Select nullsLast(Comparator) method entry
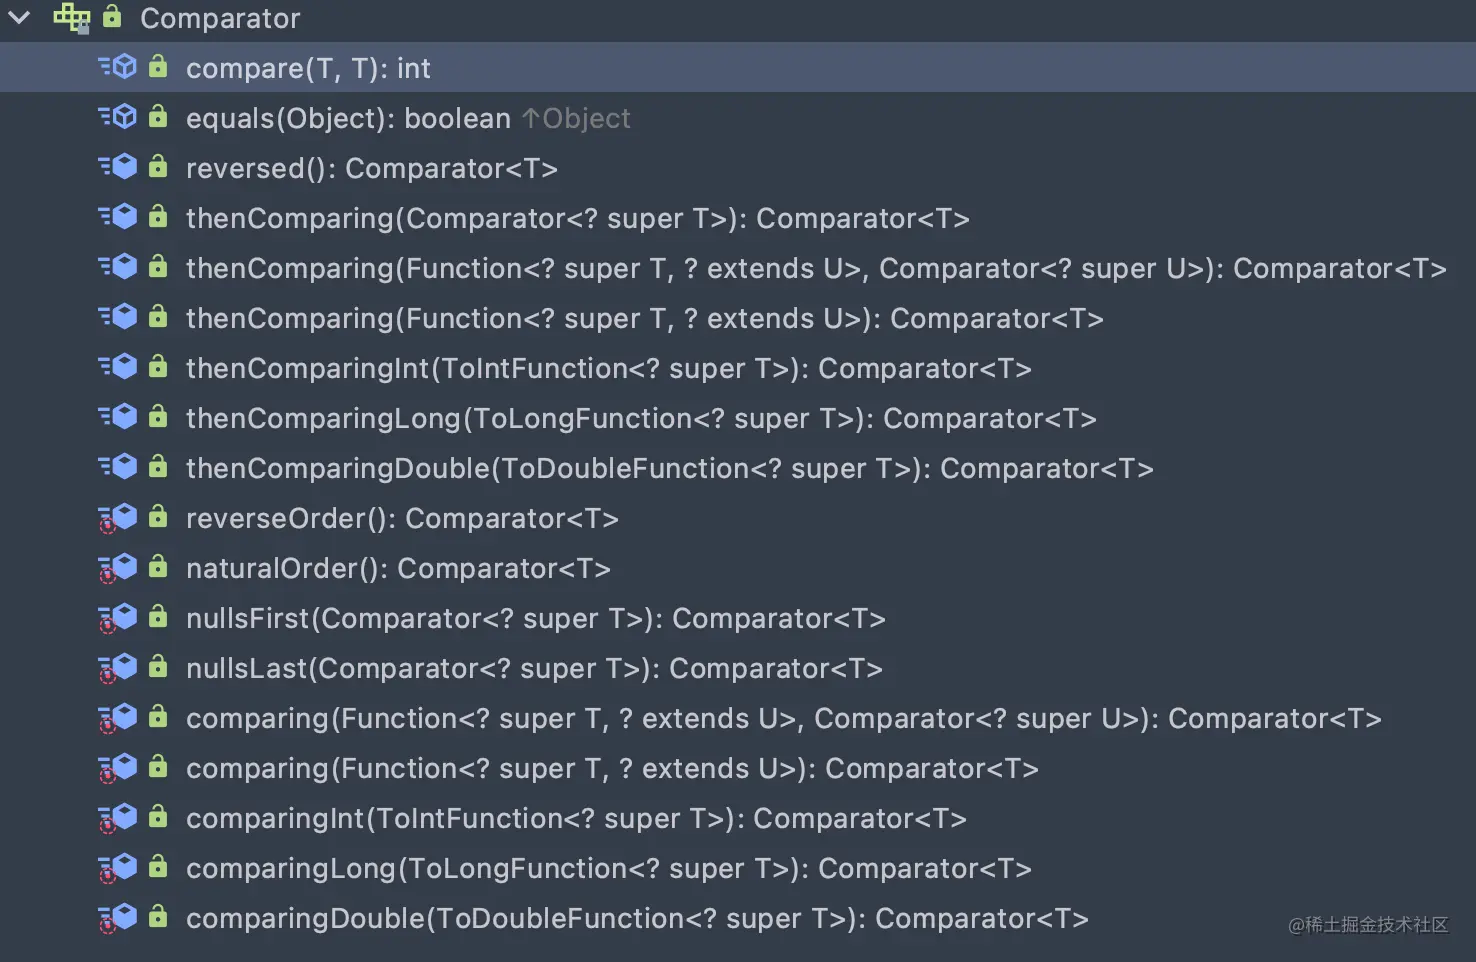The width and height of the screenshot is (1476, 962). (x=534, y=668)
